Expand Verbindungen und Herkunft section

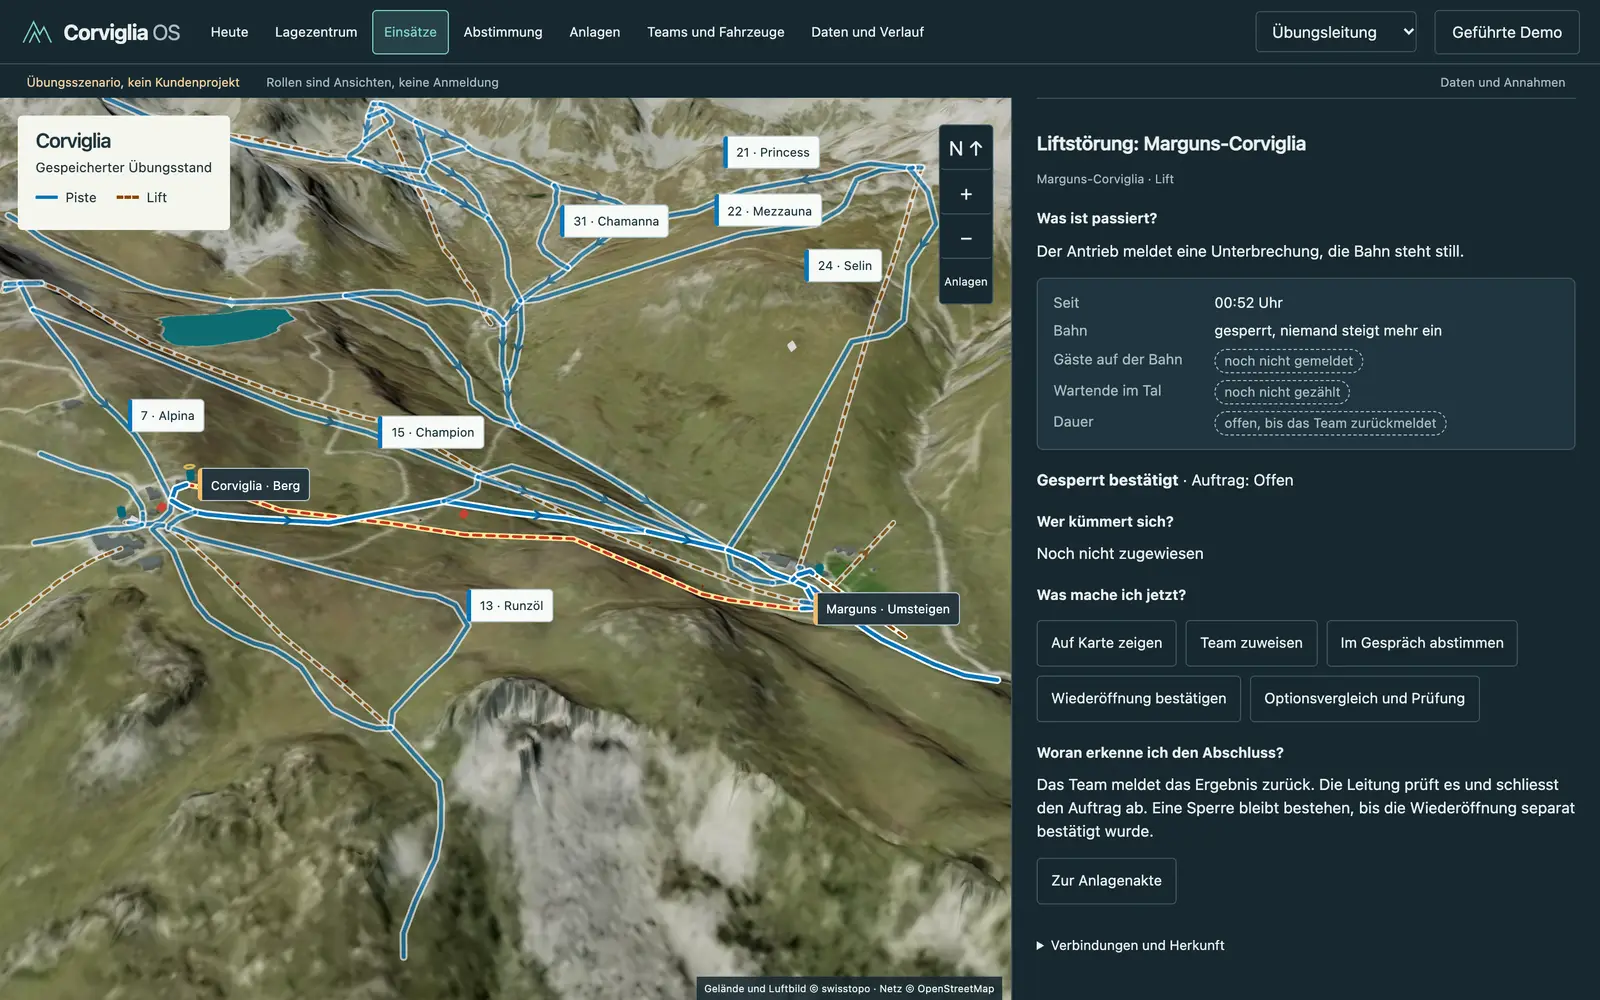1130,945
